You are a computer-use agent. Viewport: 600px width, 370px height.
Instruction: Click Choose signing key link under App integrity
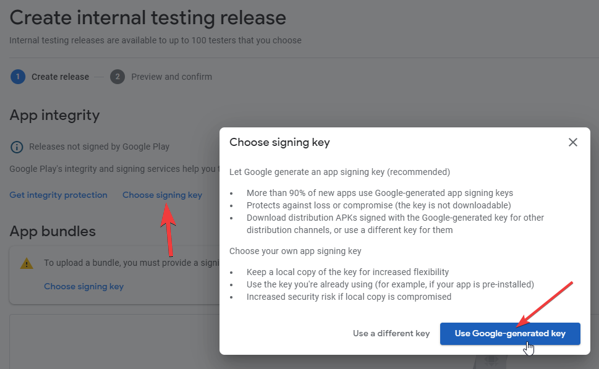[x=162, y=195]
